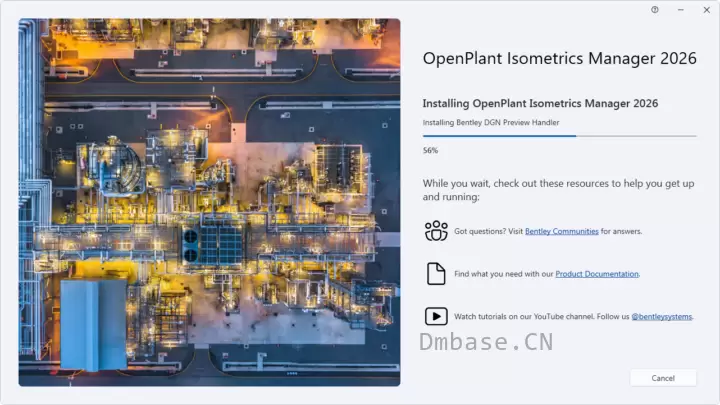Follow the @bentleysystems link
720x405 pixels.
[x=662, y=317]
